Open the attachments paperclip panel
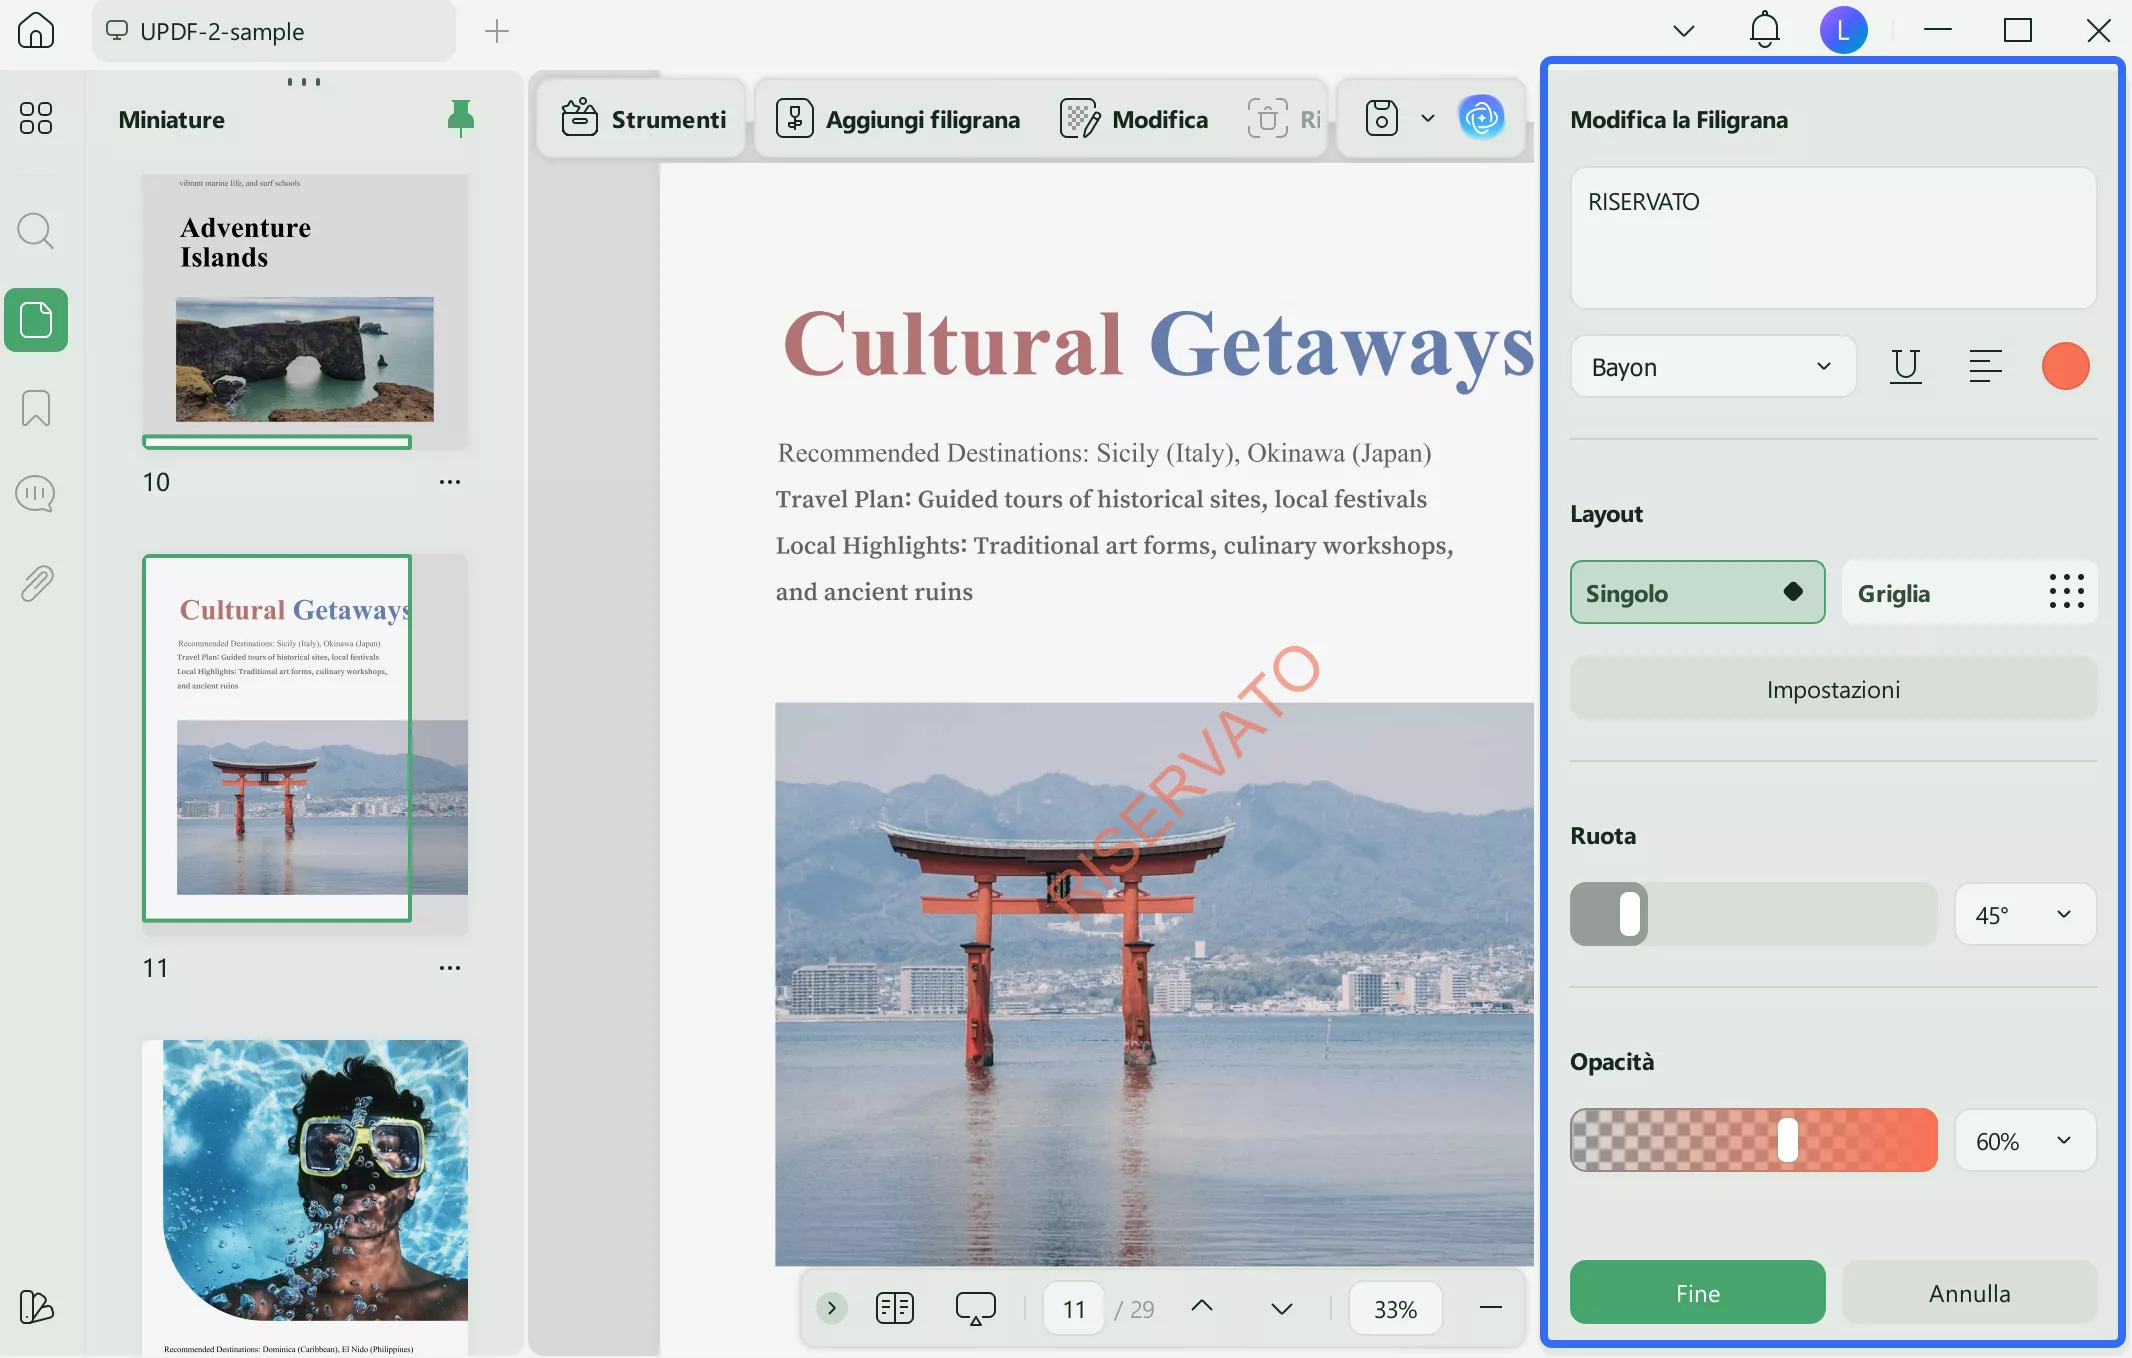 36,583
